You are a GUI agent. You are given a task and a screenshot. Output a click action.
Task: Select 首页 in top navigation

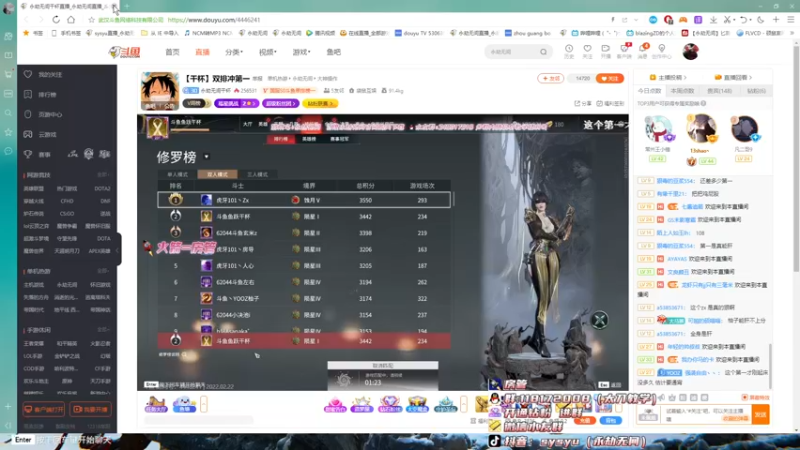pos(172,52)
